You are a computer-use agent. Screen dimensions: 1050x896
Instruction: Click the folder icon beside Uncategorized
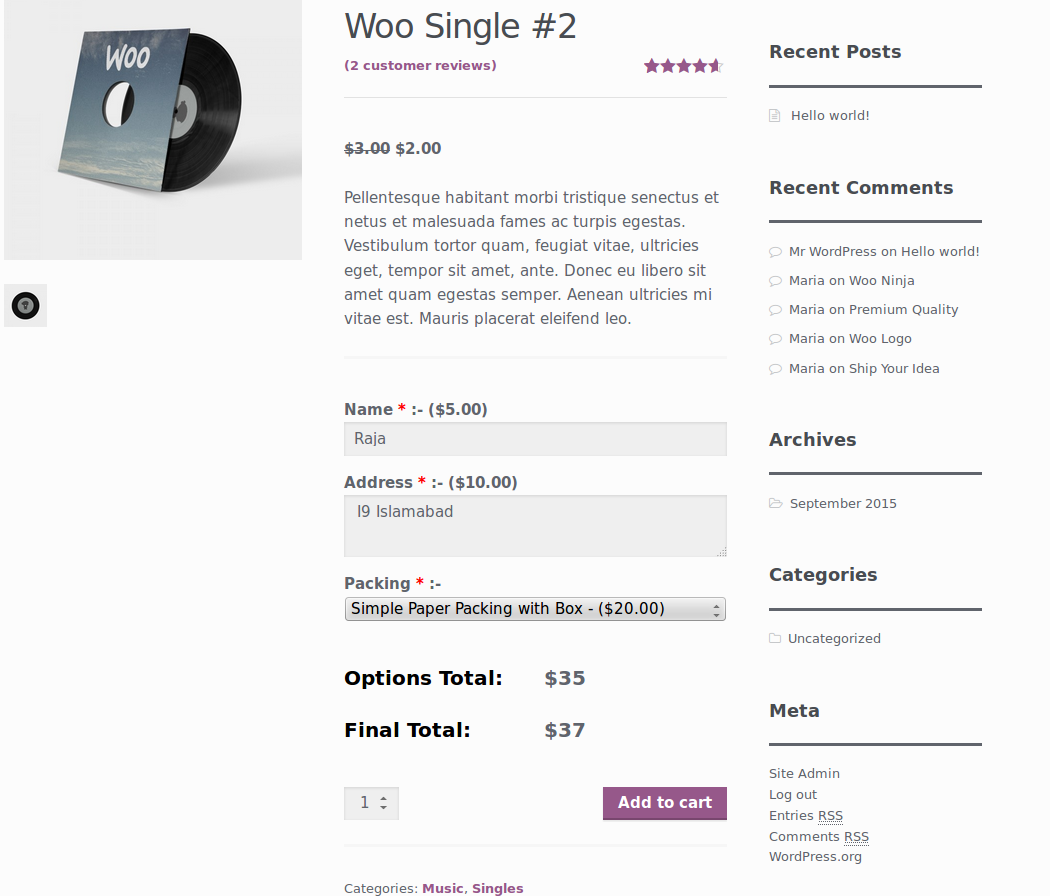point(775,639)
